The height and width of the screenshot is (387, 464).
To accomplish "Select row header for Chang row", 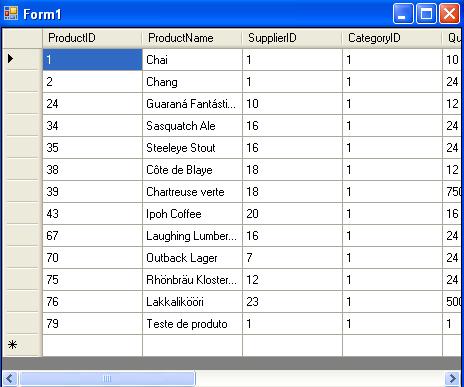I will click(x=22, y=81).
